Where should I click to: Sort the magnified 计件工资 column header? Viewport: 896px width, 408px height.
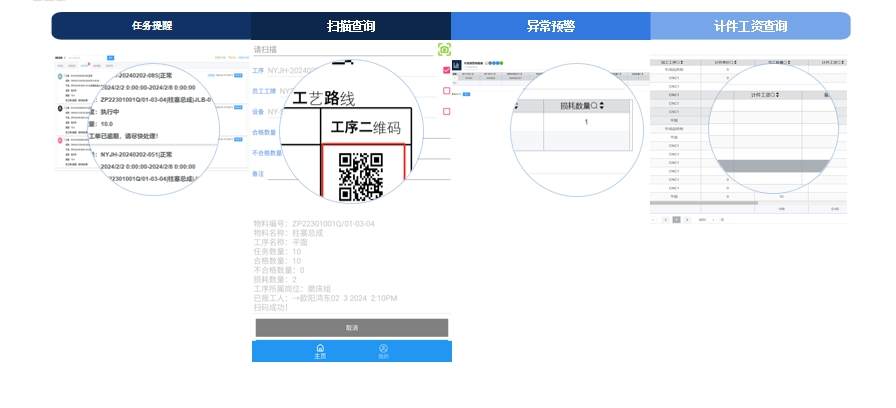point(765,95)
